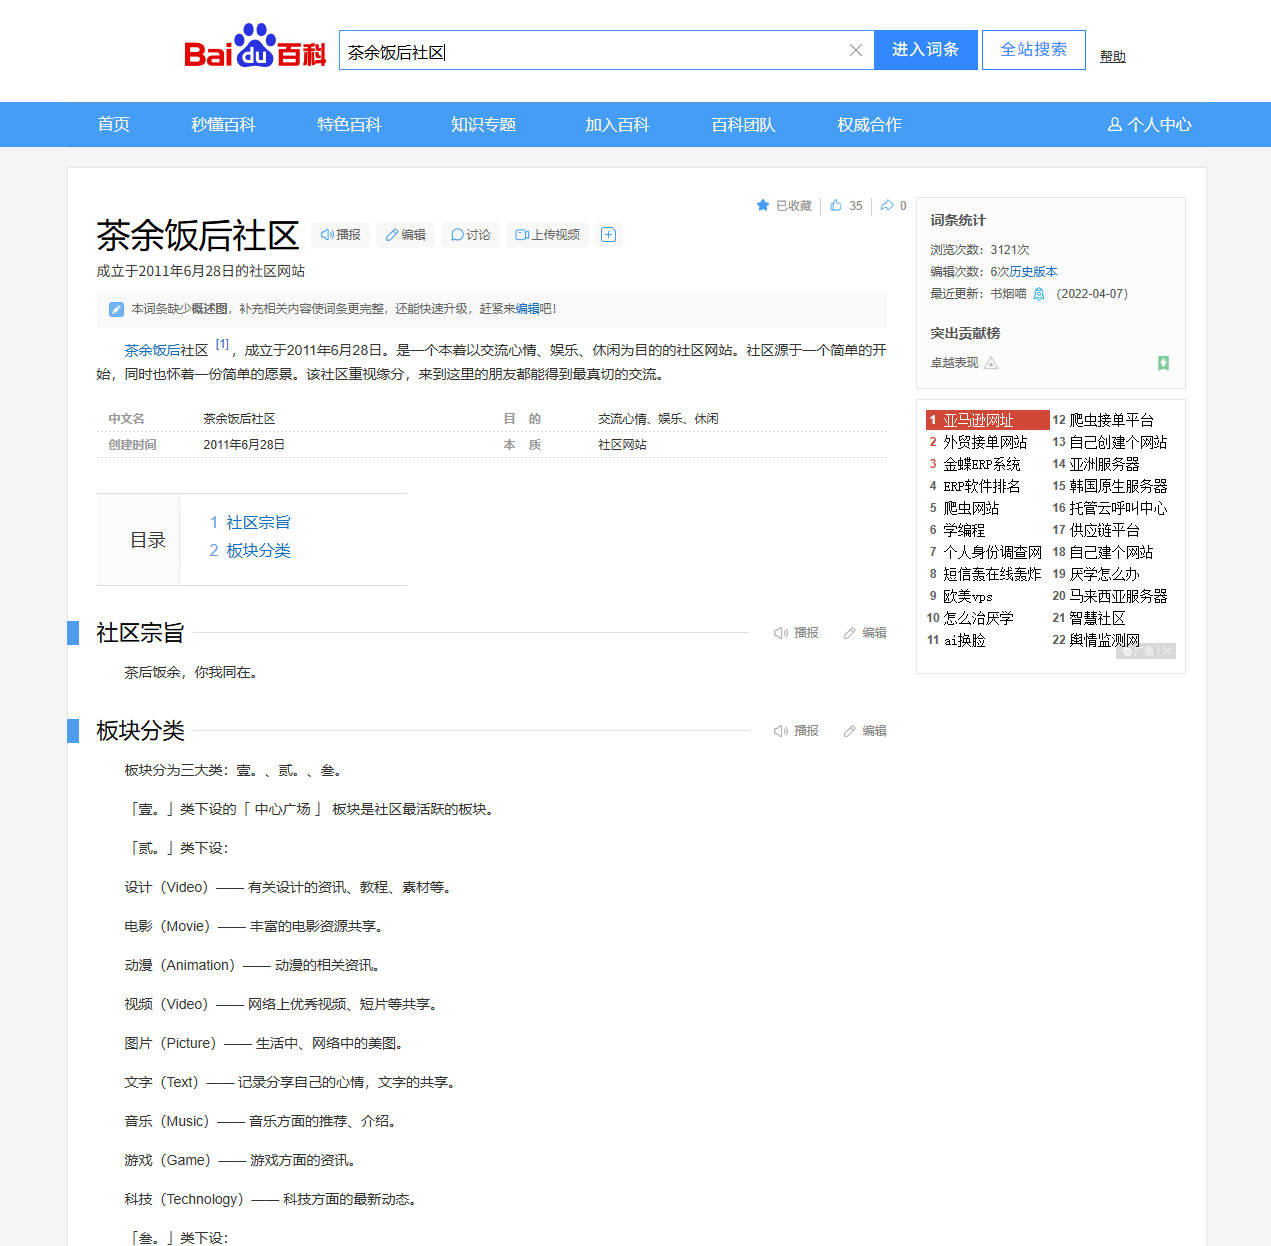Screen dimensions: 1271x1246
Task: Click the Baidu Baike logo
Action: point(255,46)
